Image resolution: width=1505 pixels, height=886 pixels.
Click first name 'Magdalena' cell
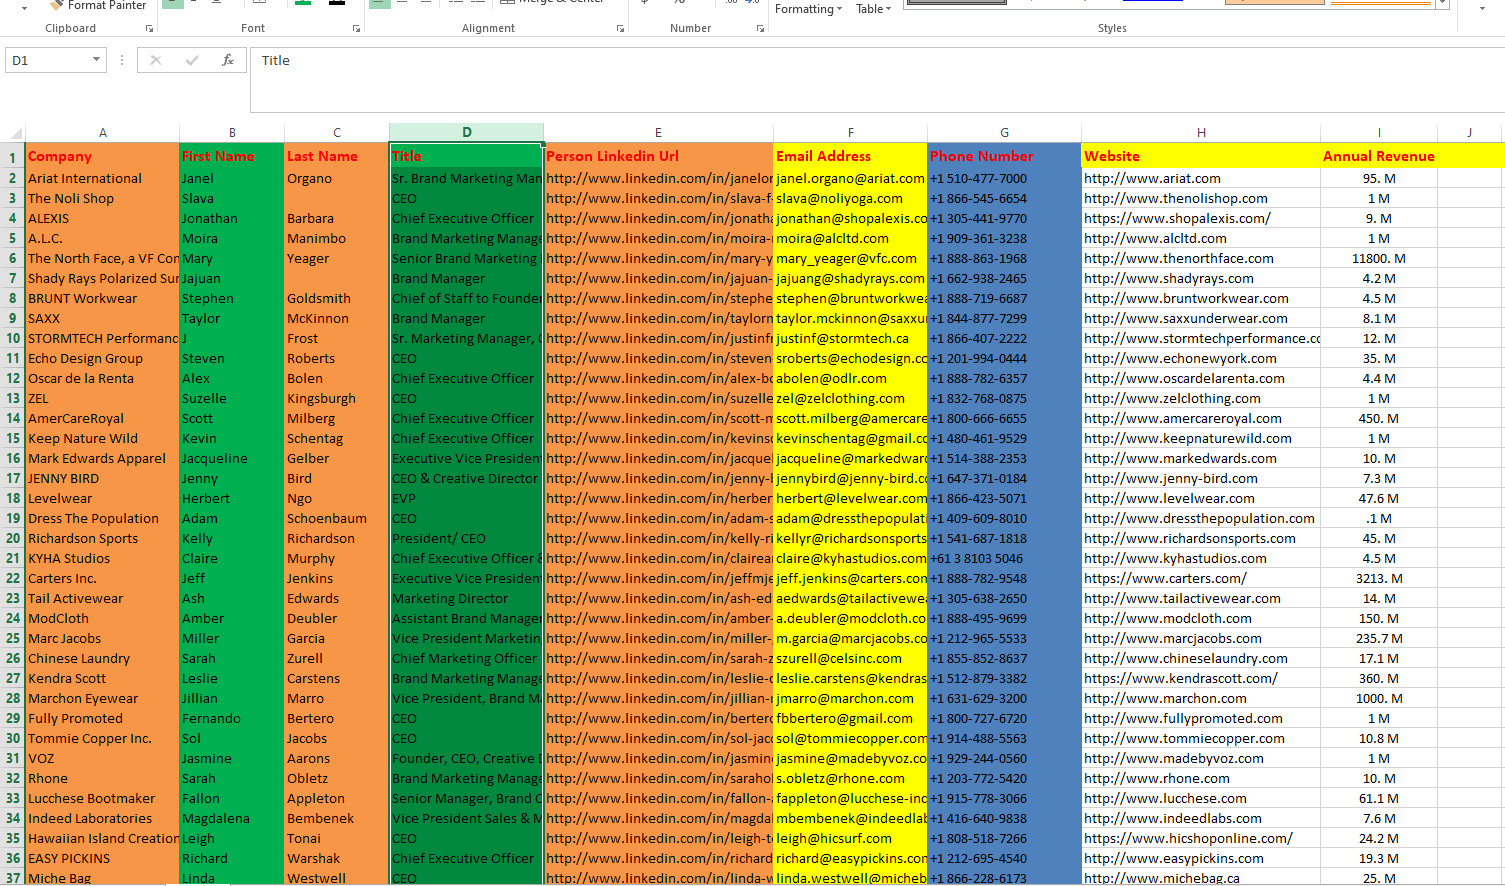(232, 818)
